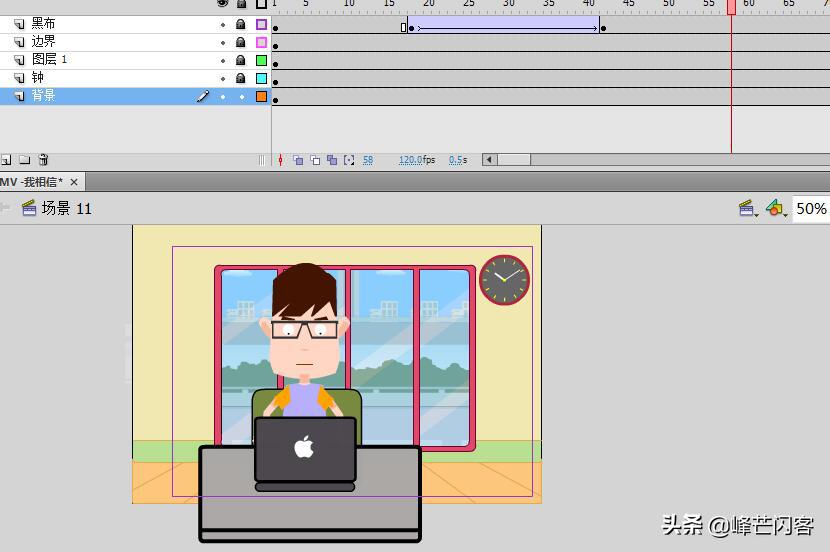Hide the 背景 layer
This screenshot has width=830, height=552.
click(223, 97)
